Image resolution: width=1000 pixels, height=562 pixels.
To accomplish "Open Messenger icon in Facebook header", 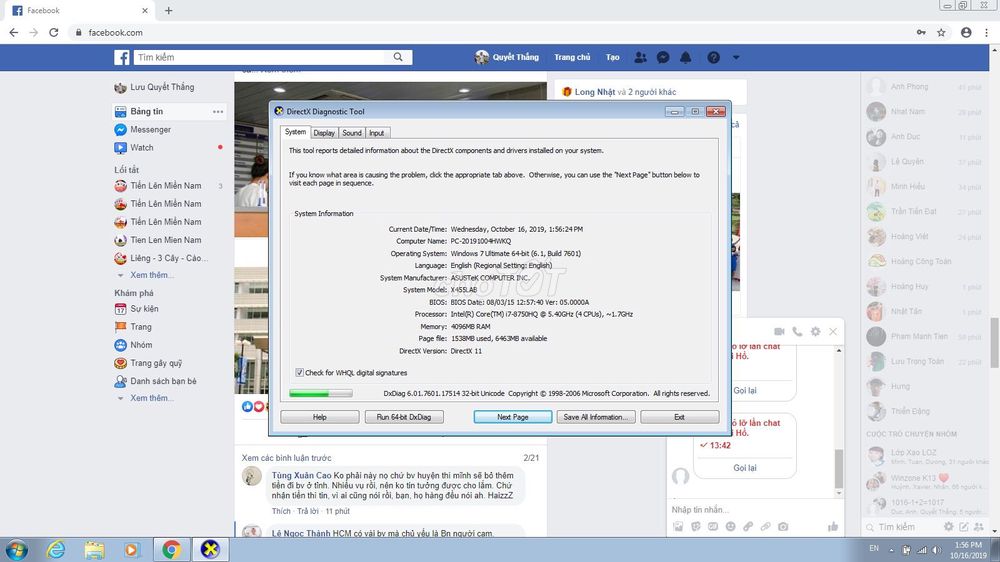I will tap(663, 57).
